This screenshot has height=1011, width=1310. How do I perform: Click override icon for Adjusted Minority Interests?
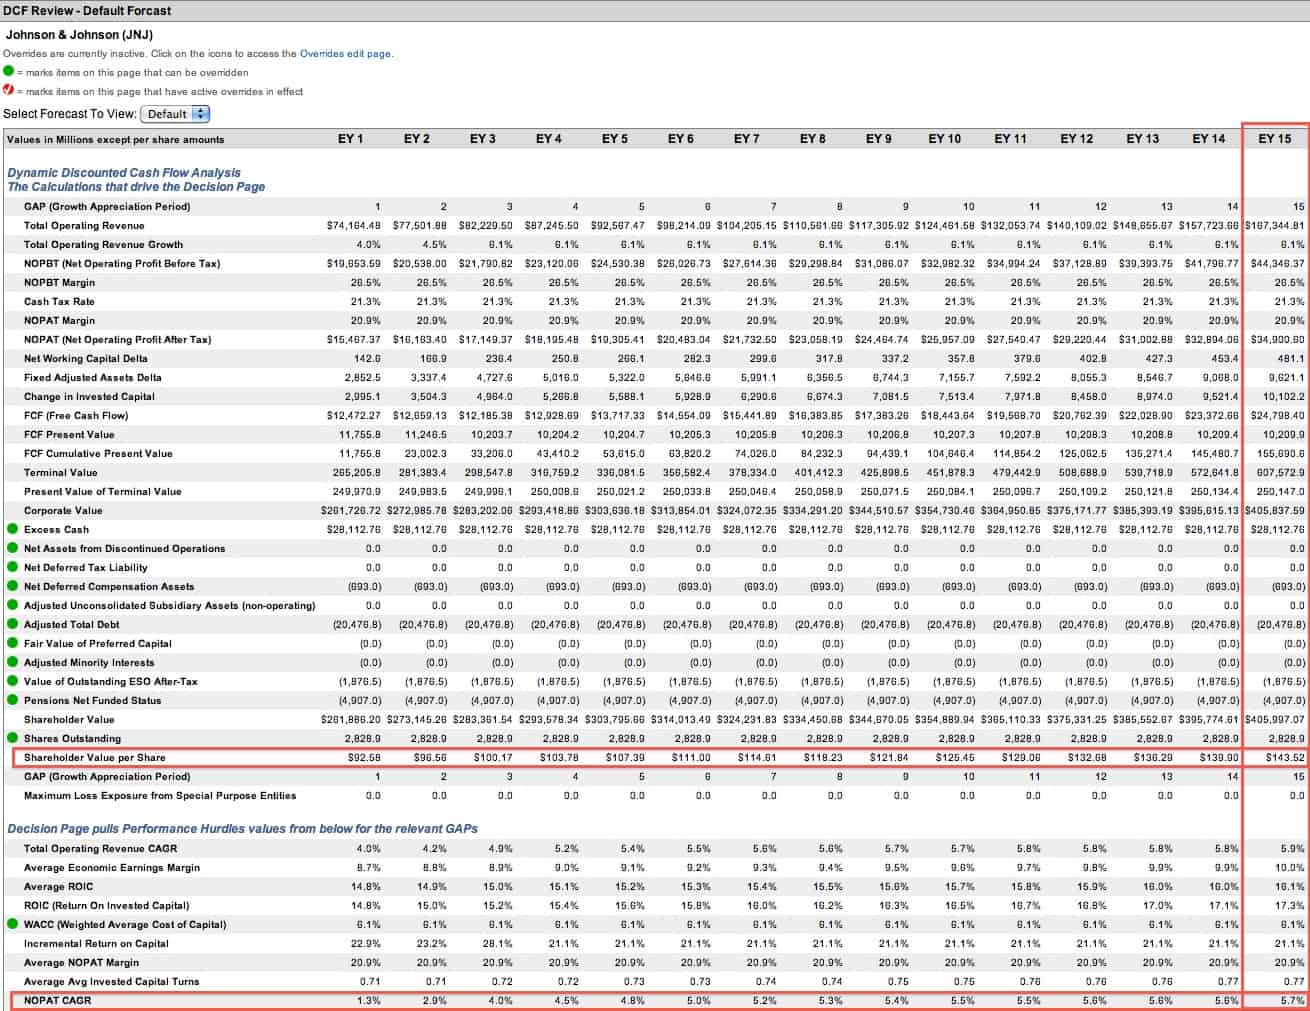(12, 662)
